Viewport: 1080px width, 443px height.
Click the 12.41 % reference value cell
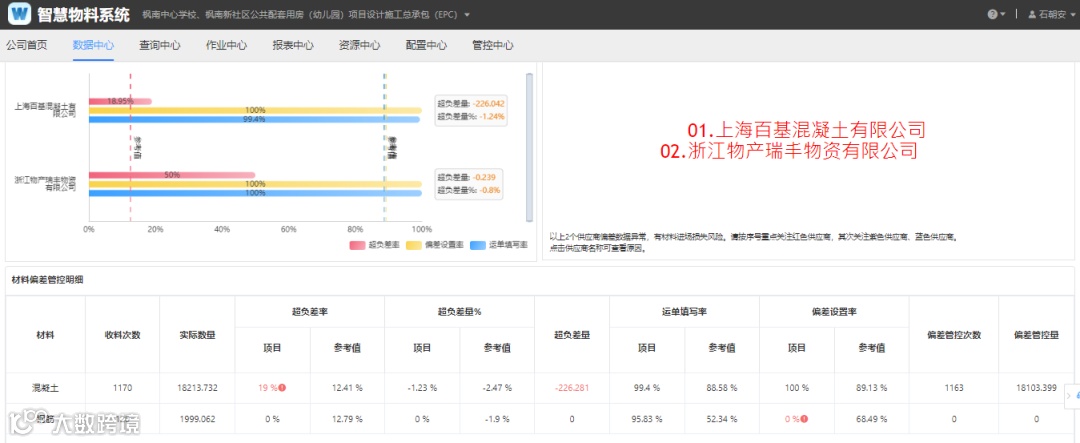(346, 388)
